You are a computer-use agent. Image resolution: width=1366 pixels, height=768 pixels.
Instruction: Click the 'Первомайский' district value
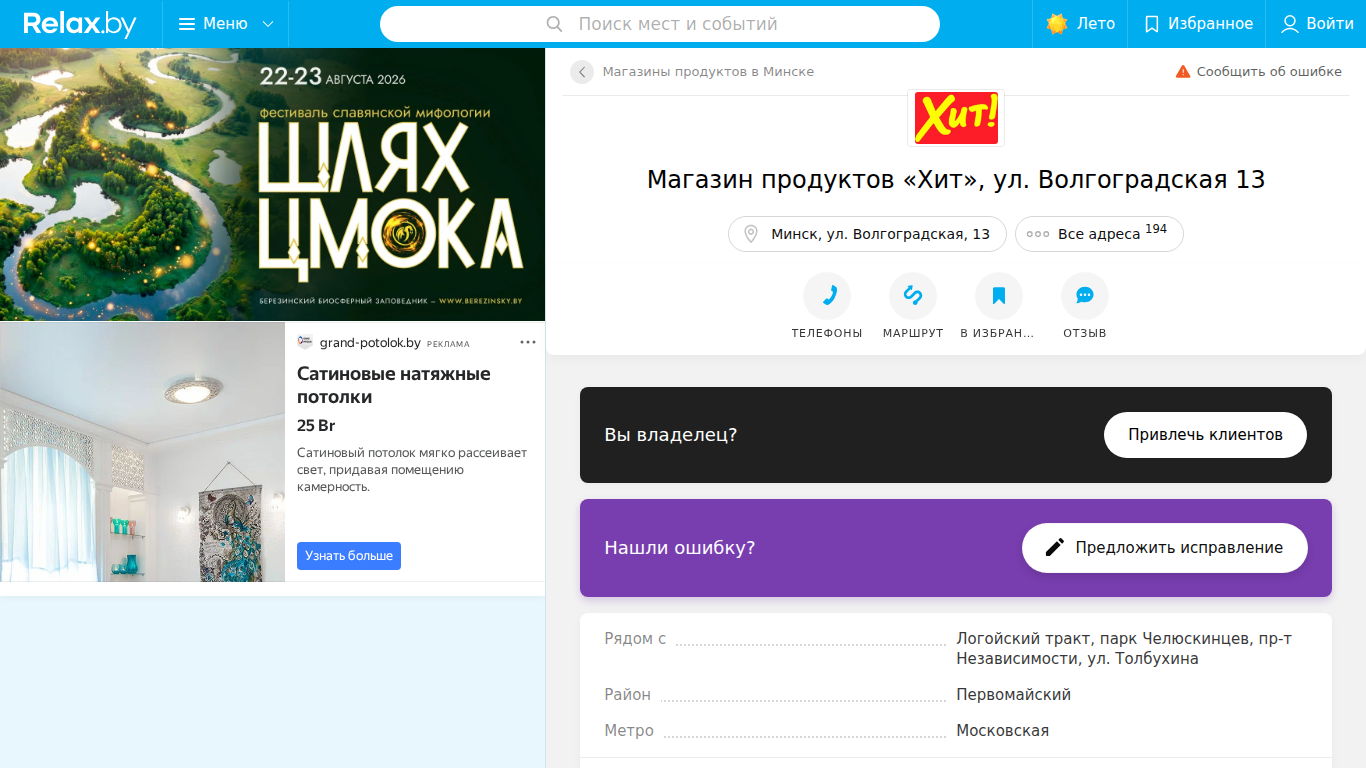coord(1013,695)
